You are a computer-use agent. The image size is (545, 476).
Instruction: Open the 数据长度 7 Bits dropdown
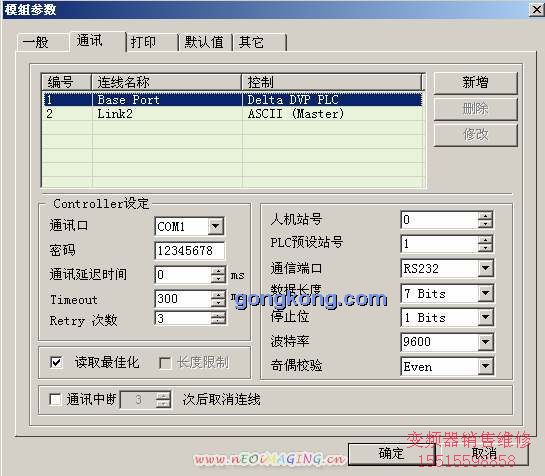(486, 293)
